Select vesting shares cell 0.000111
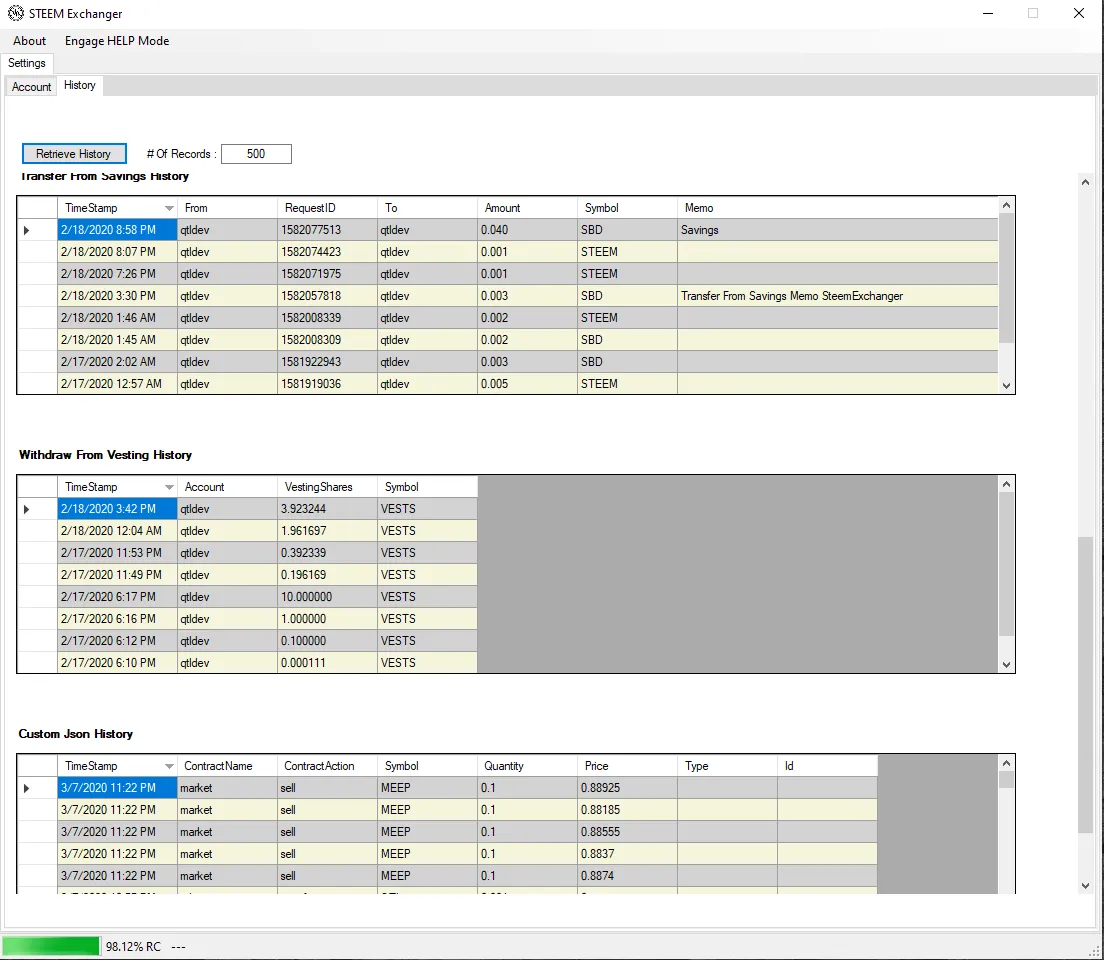 [x=327, y=662]
